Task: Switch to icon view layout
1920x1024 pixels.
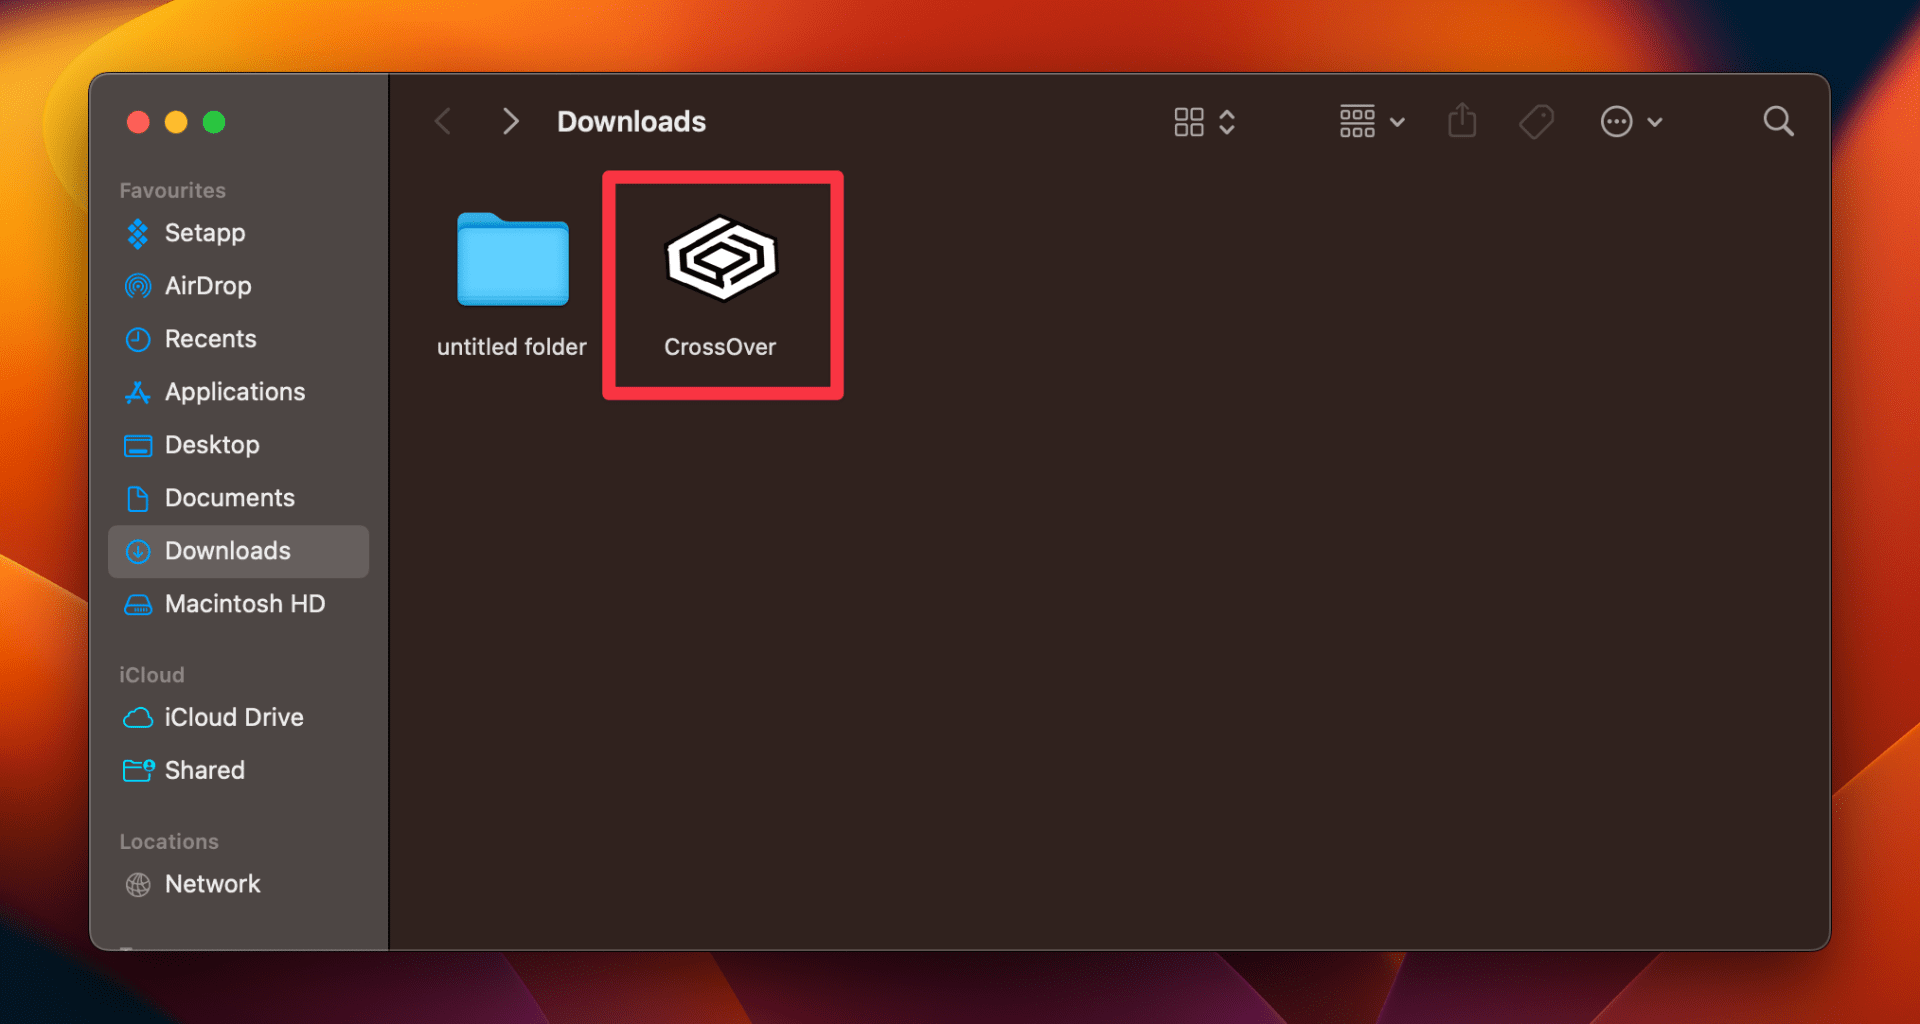Action: pos(1189,121)
